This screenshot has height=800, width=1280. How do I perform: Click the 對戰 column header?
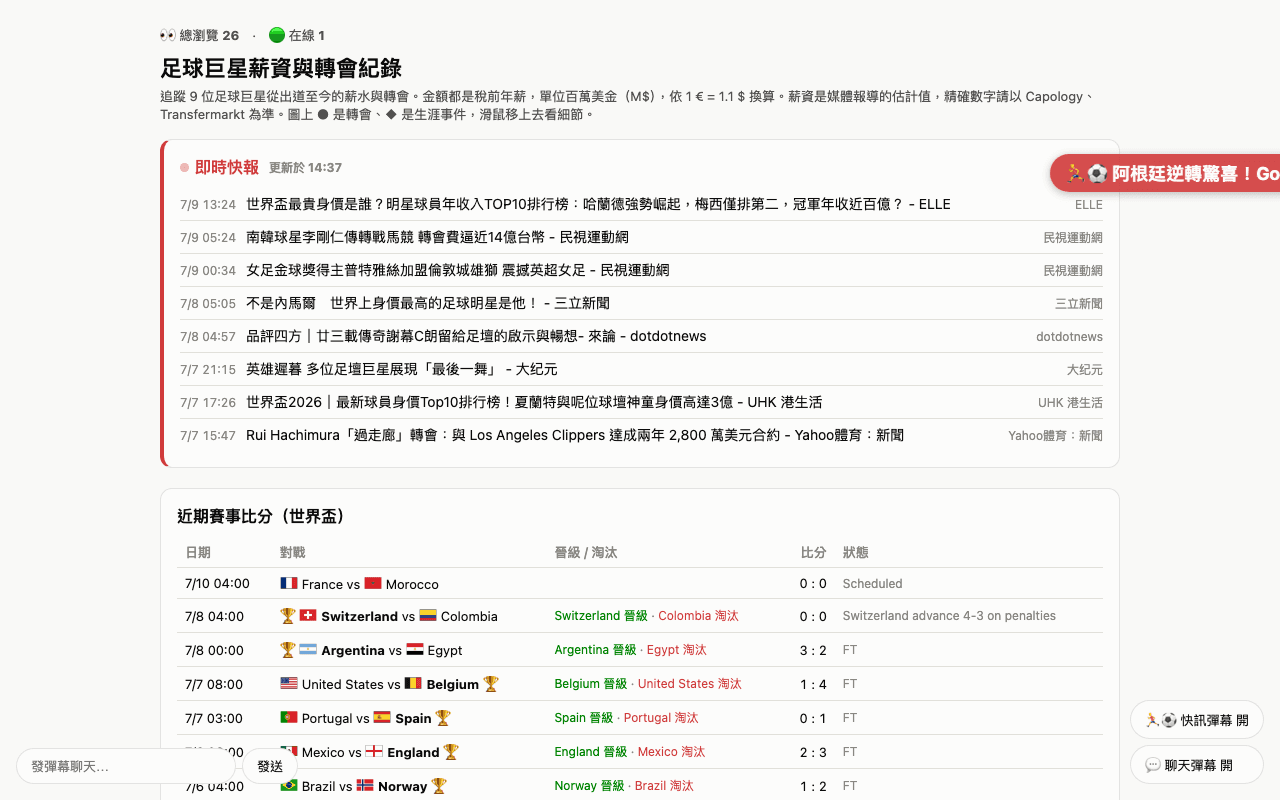pyautogui.click(x=293, y=552)
